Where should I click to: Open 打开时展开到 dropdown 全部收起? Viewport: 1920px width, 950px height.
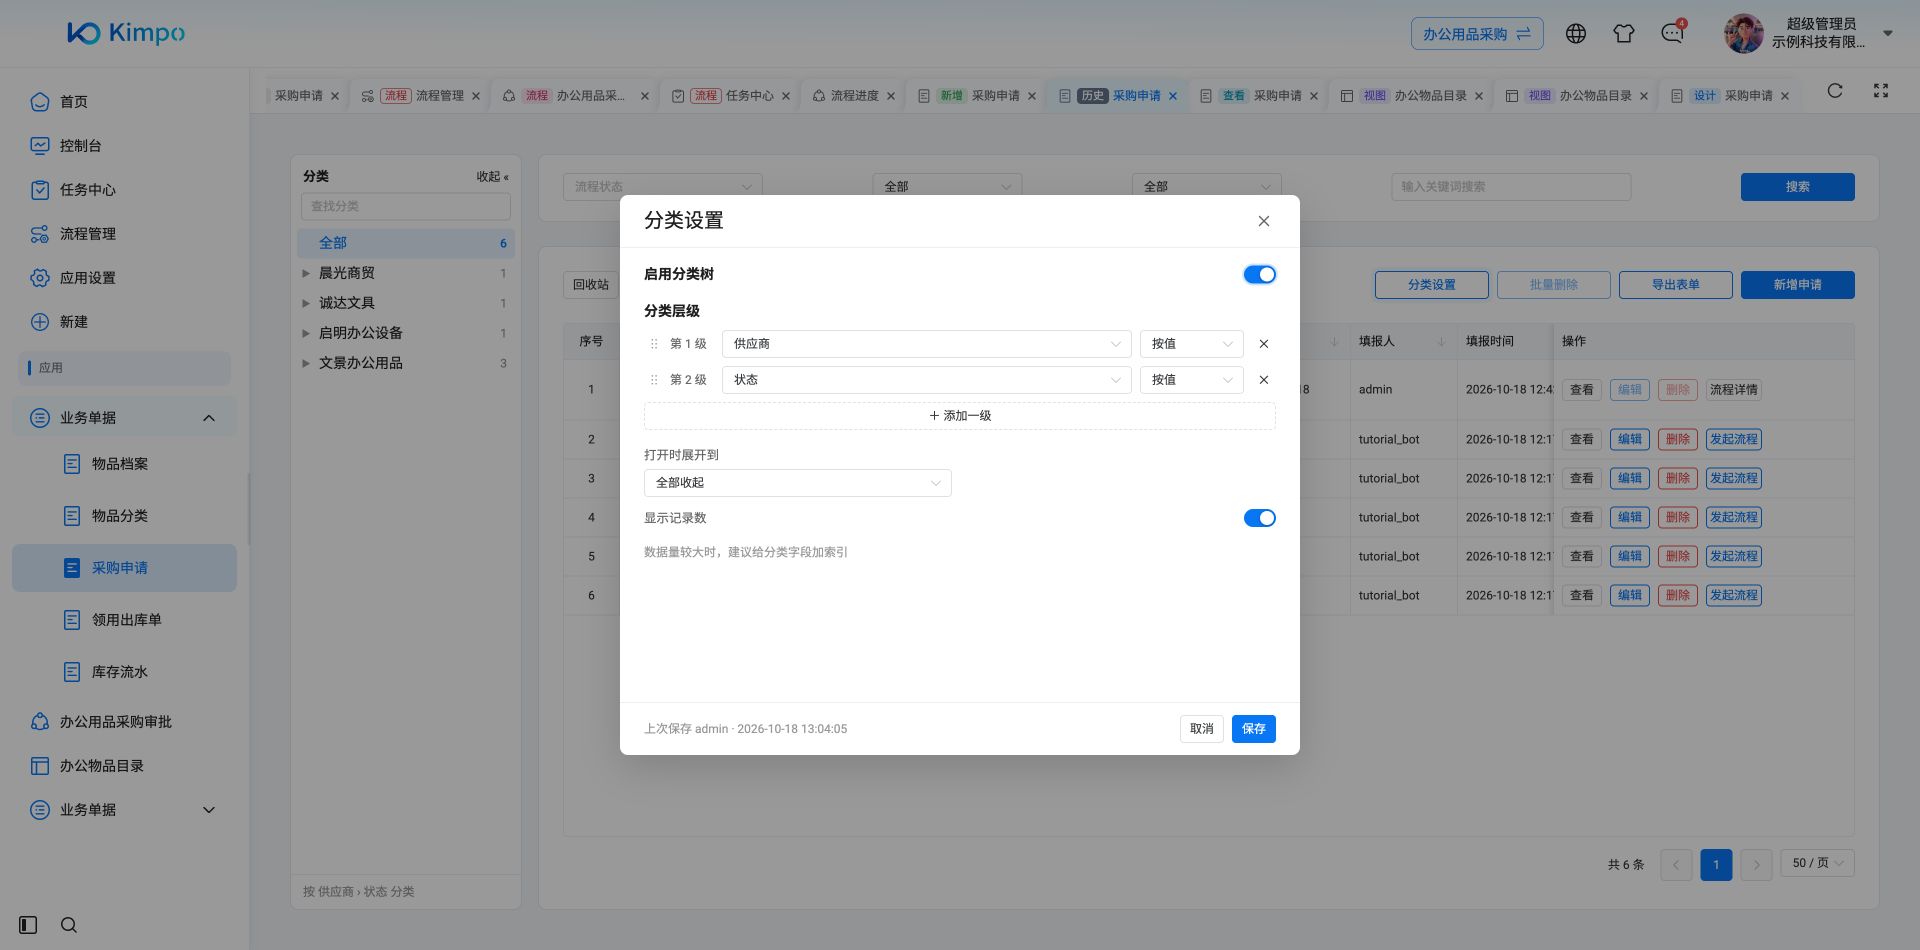[x=797, y=483]
